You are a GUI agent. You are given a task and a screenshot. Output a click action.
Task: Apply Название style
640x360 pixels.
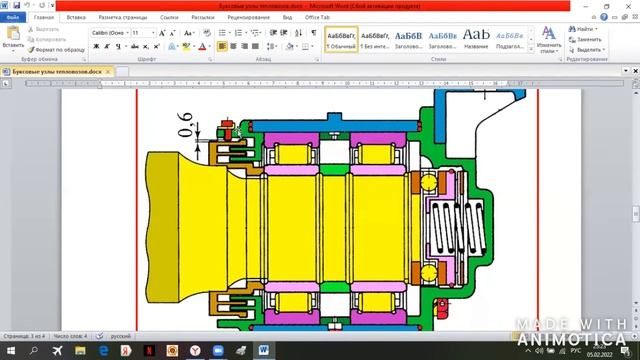(x=476, y=40)
